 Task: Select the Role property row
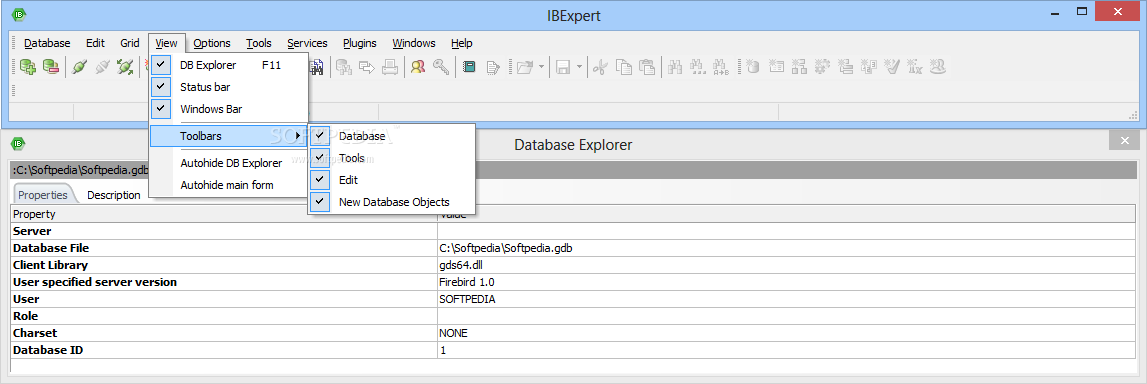(x=574, y=316)
